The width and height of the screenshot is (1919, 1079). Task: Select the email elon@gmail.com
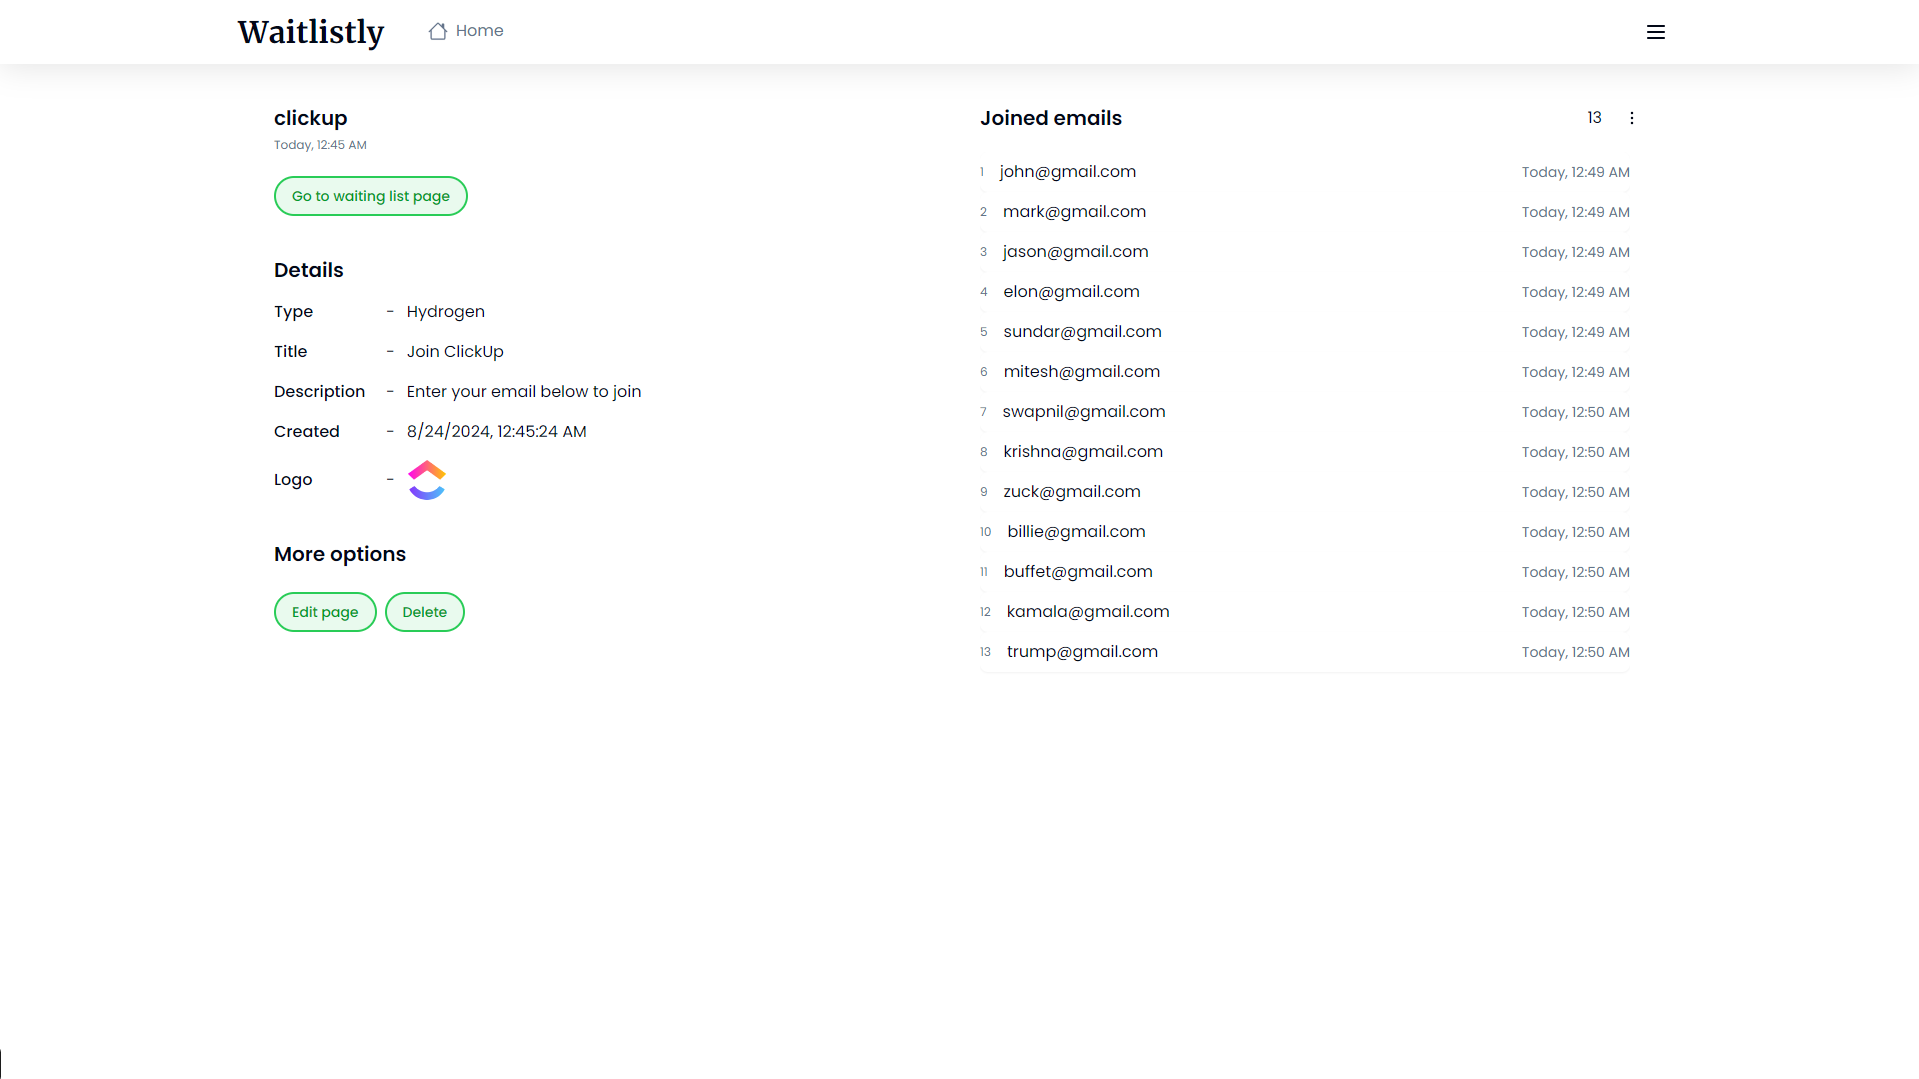click(x=1072, y=292)
